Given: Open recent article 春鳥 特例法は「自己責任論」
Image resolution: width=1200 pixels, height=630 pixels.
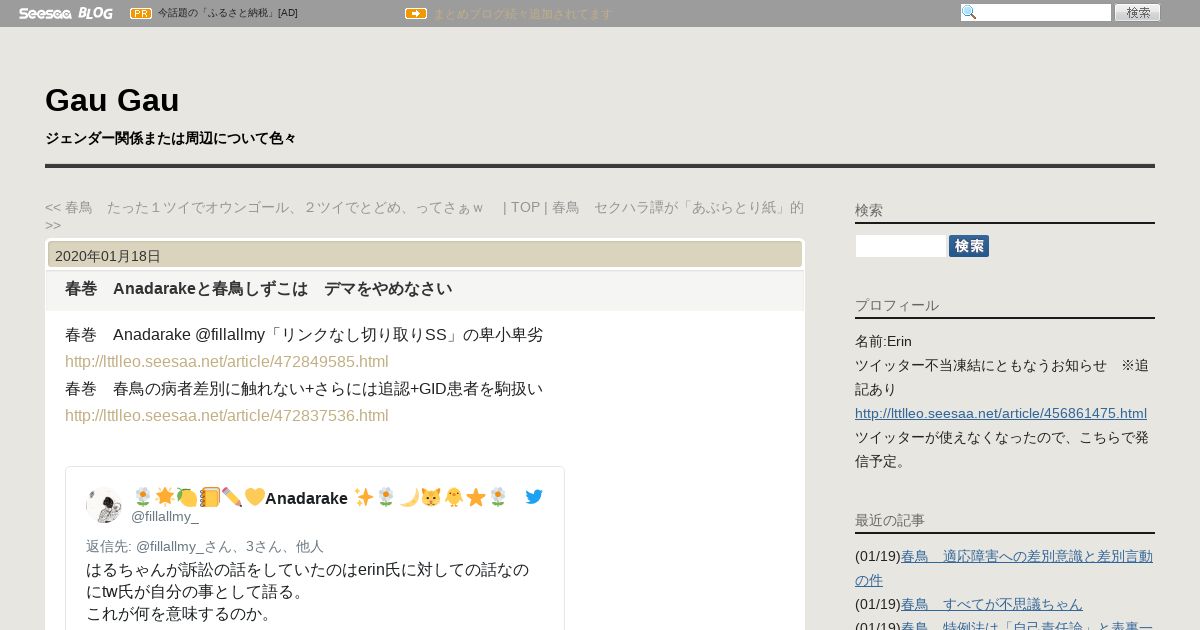Looking at the screenshot, I should click(1027, 626).
